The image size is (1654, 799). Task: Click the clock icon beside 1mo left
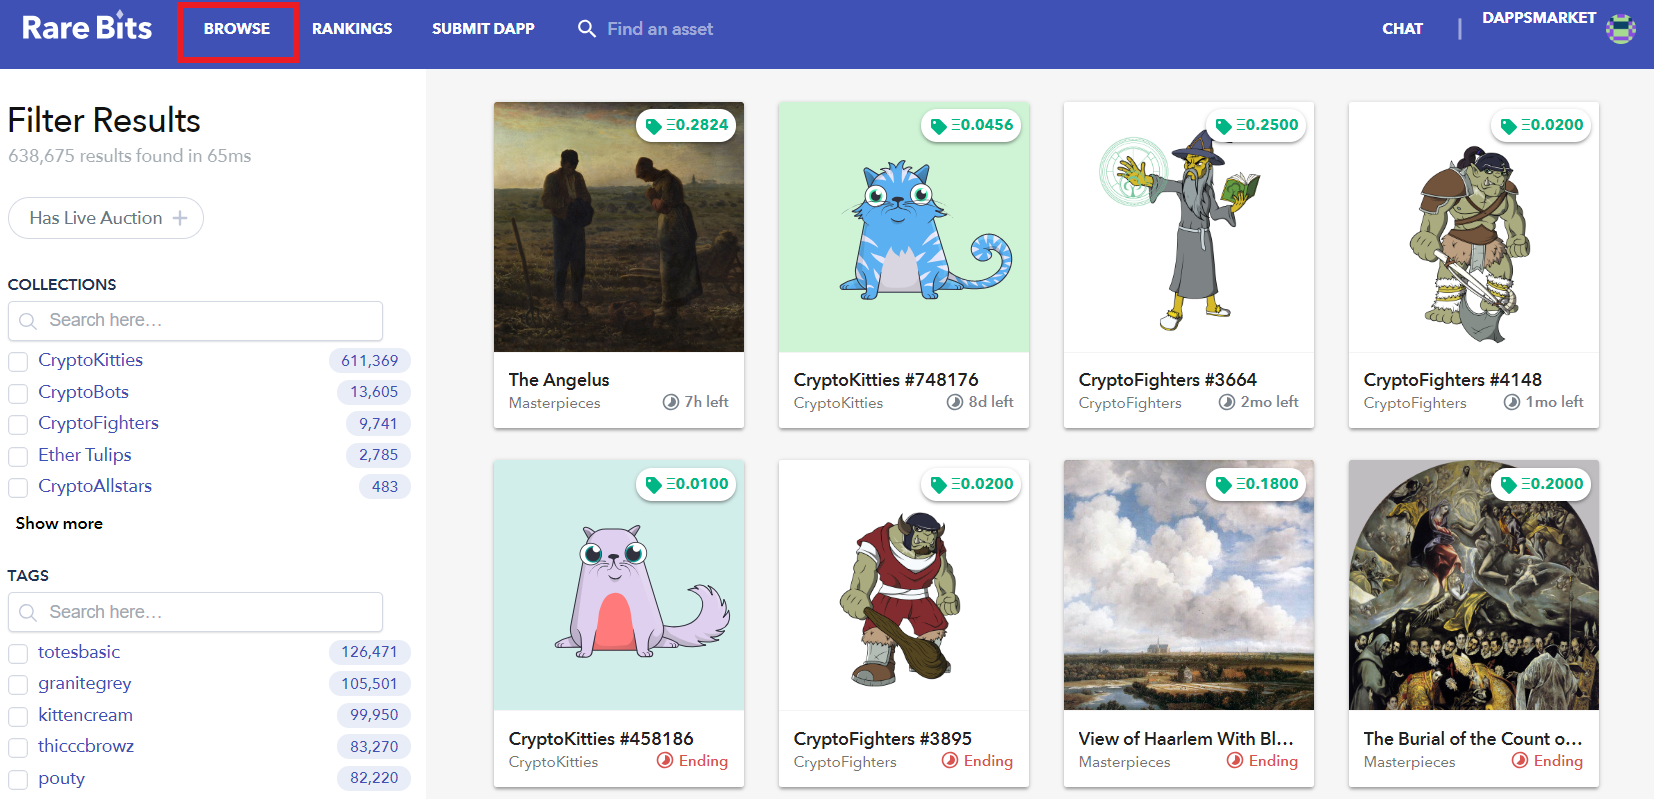click(1512, 402)
